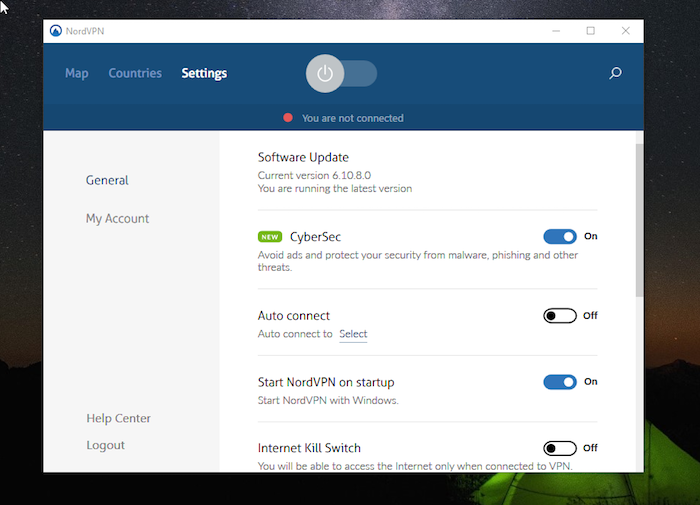
Task: Click Logout in the sidebar
Action: click(x=105, y=445)
